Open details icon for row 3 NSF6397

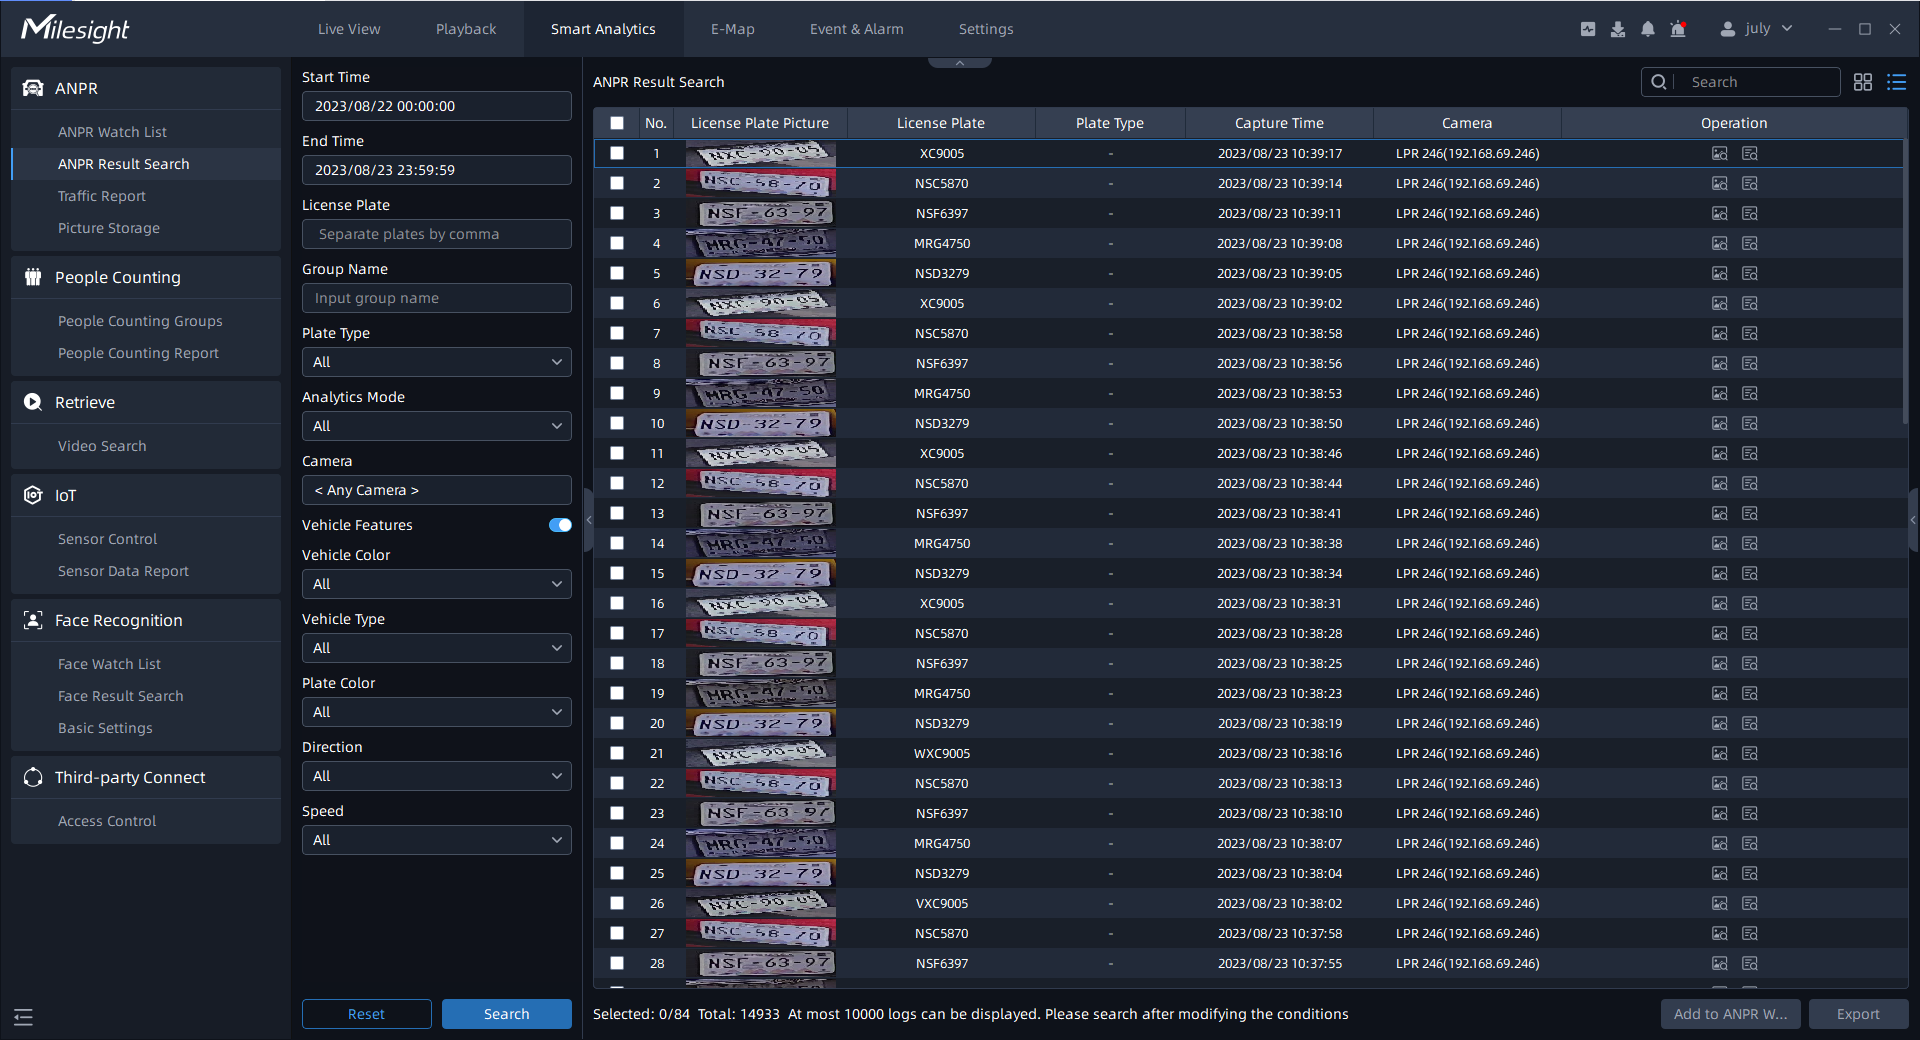pyautogui.click(x=1750, y=213)
